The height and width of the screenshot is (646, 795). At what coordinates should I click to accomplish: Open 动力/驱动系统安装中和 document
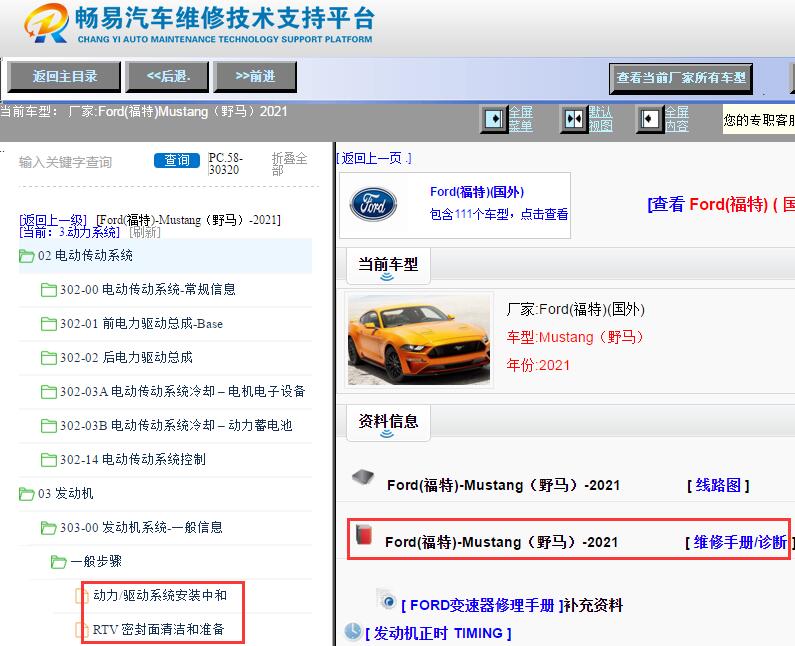160,595
